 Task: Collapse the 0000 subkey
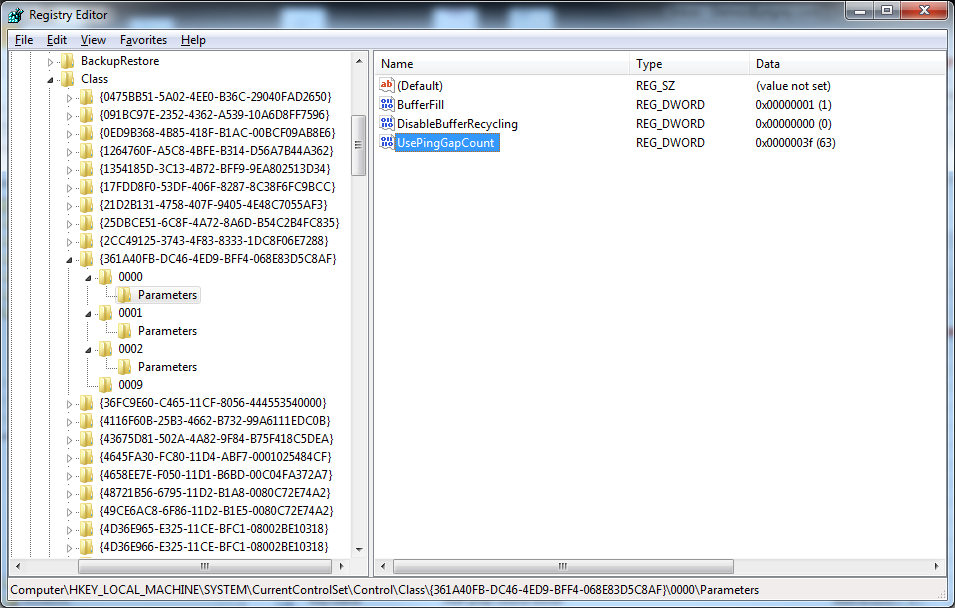pos(88,278)
